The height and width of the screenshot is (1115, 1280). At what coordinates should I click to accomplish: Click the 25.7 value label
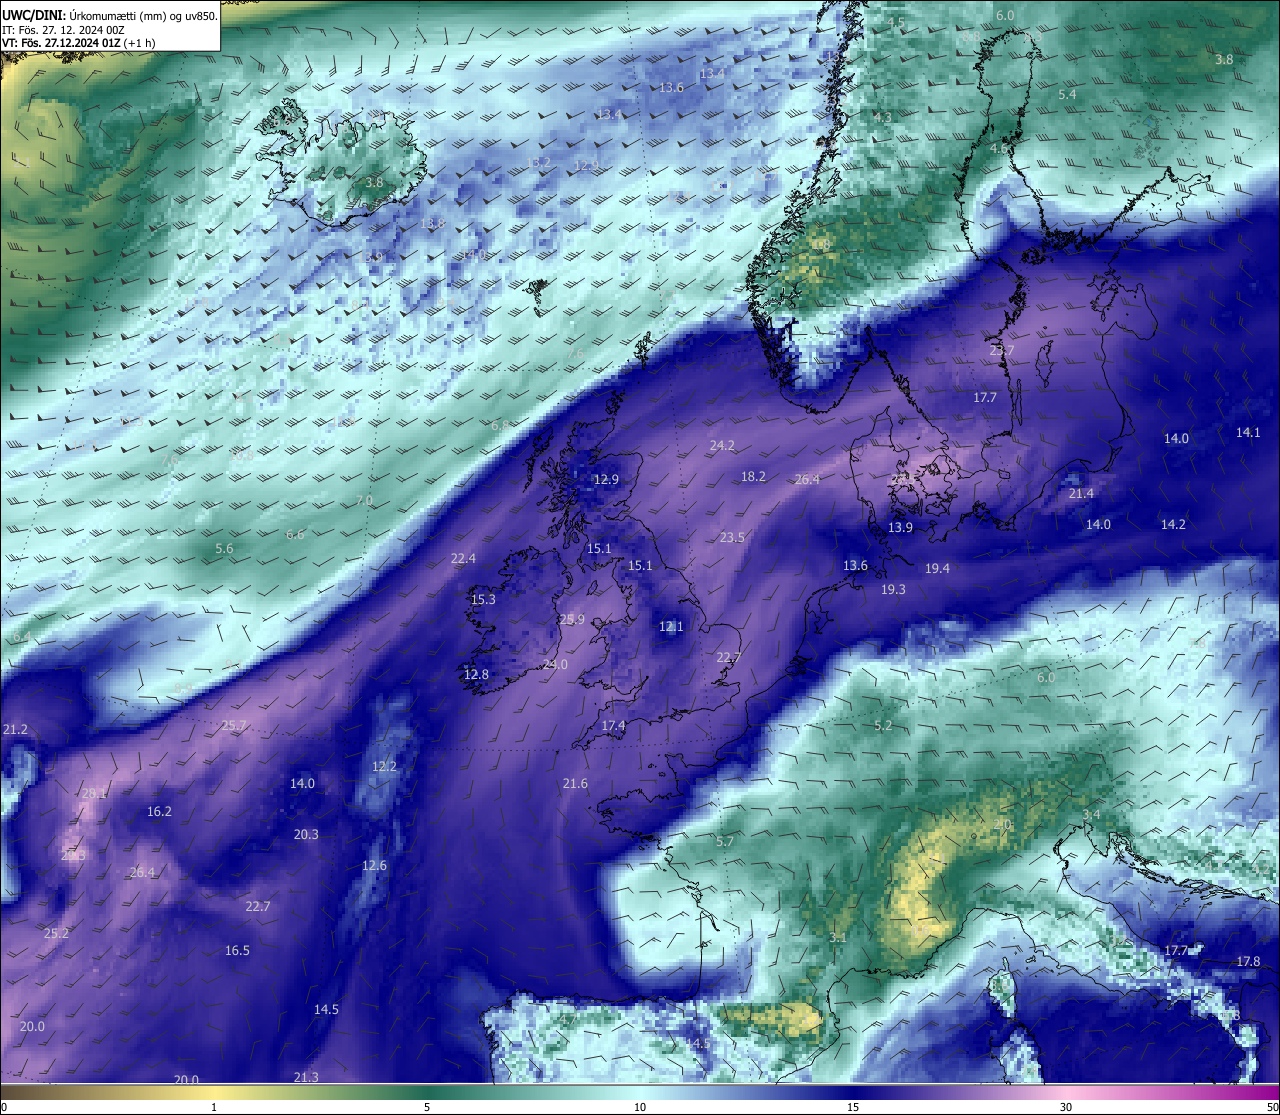(x=233, y=725)
